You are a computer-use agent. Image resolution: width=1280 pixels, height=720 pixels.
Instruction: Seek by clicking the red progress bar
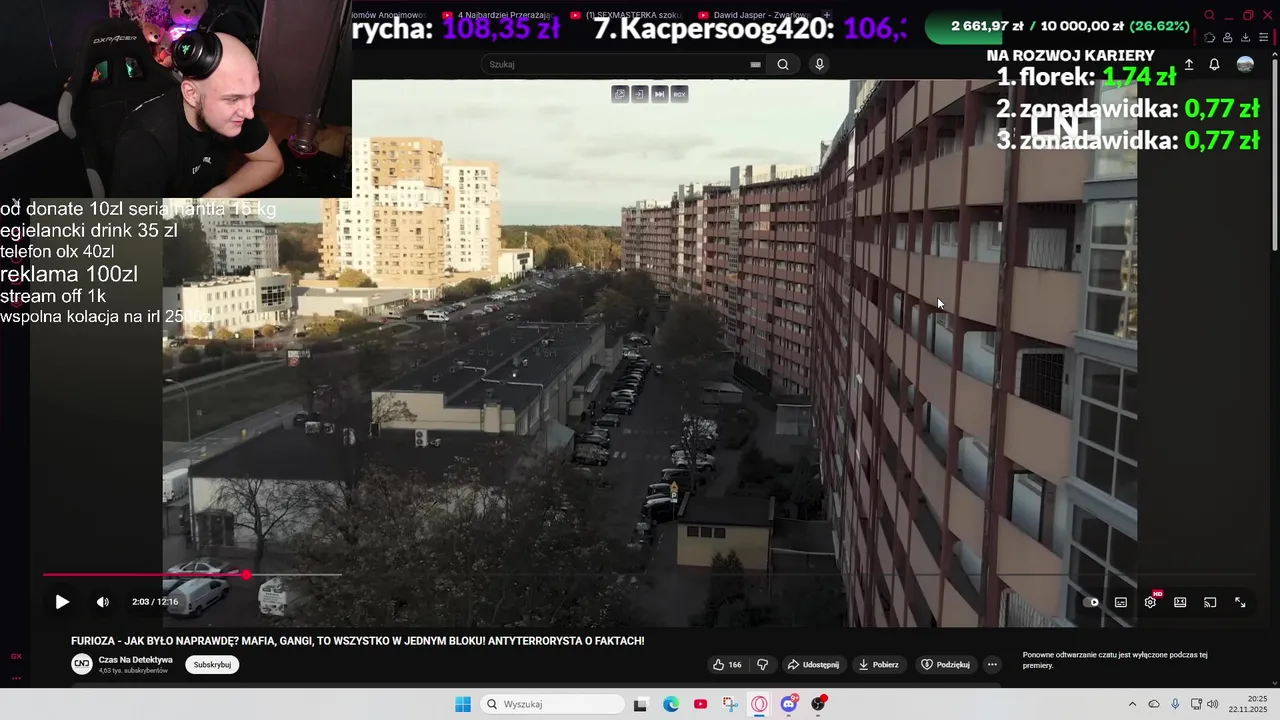pos(144,575)
